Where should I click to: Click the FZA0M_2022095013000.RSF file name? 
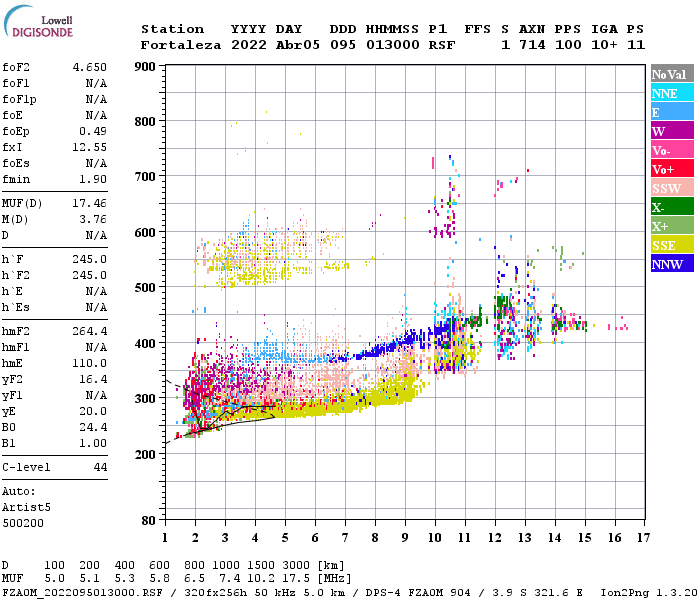coord(83,593)
